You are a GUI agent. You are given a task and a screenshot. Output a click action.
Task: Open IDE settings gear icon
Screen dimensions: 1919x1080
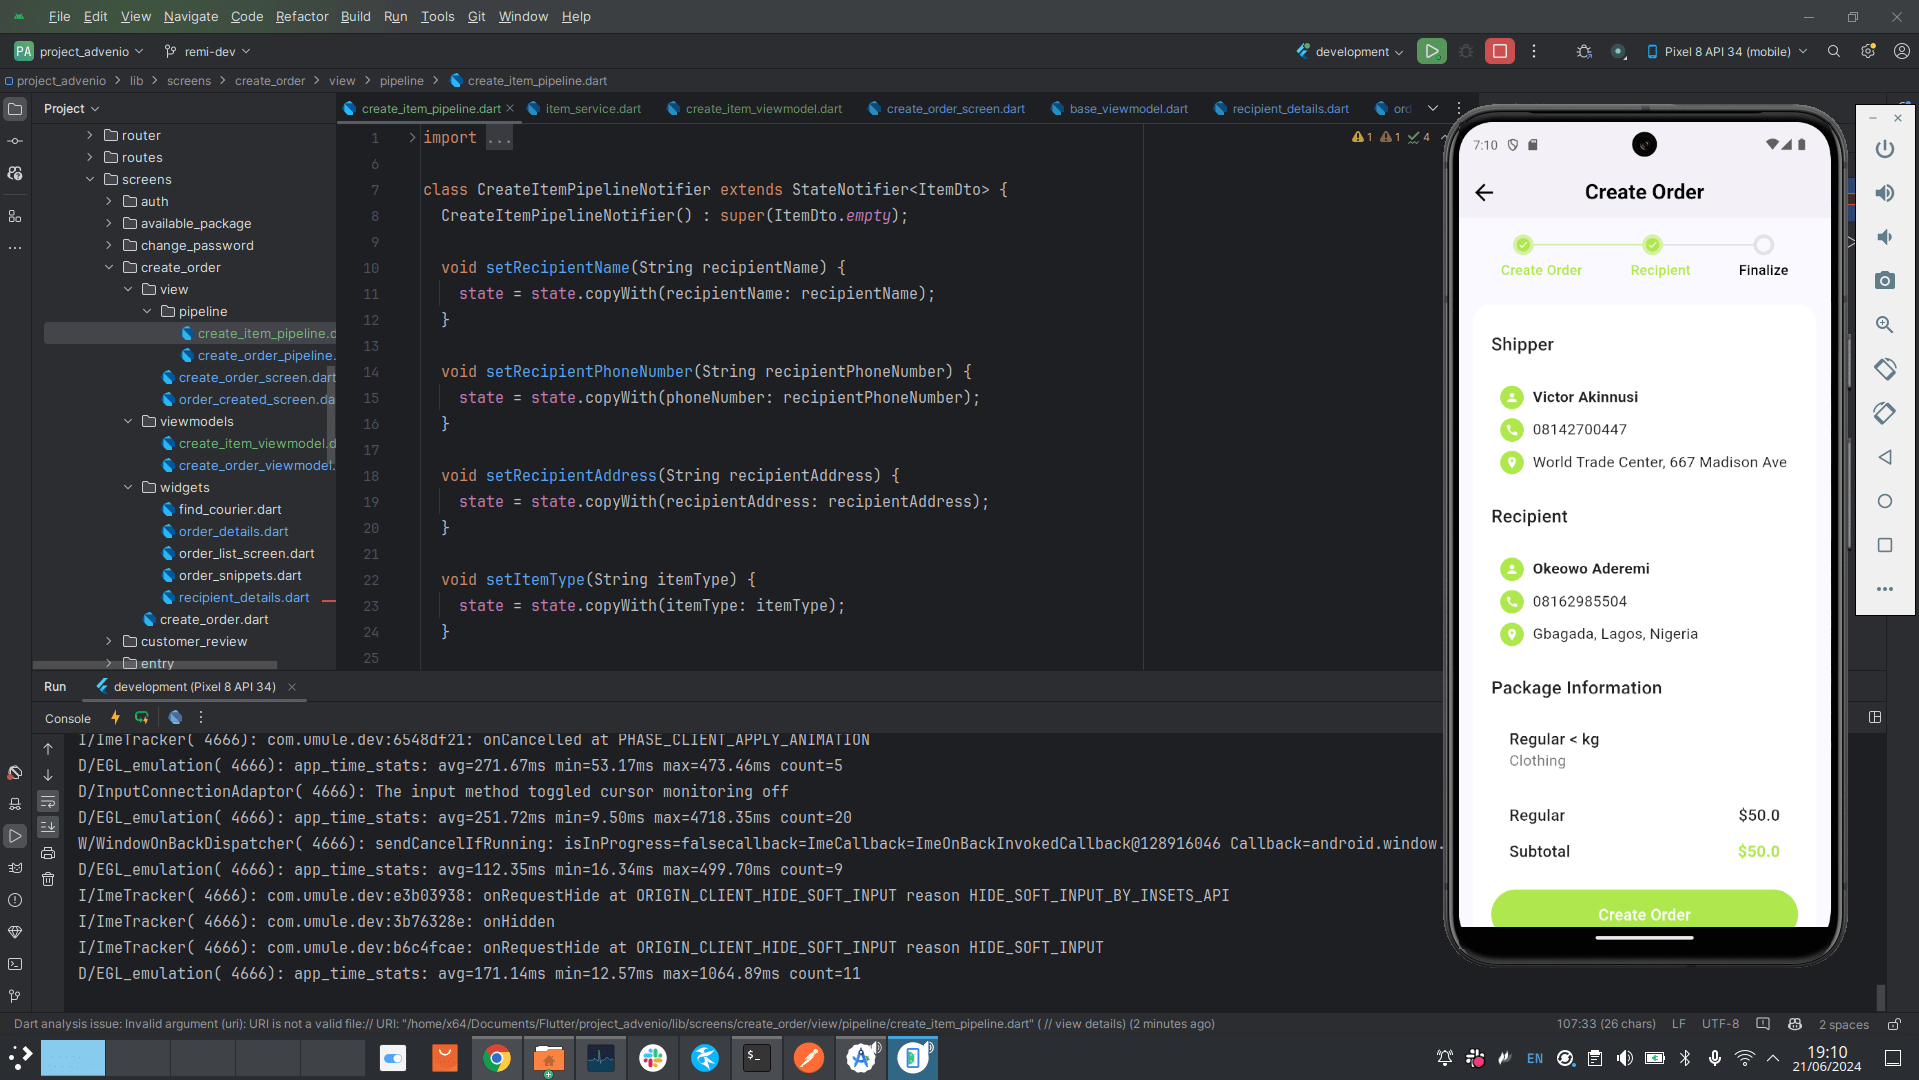[1867, 51]
